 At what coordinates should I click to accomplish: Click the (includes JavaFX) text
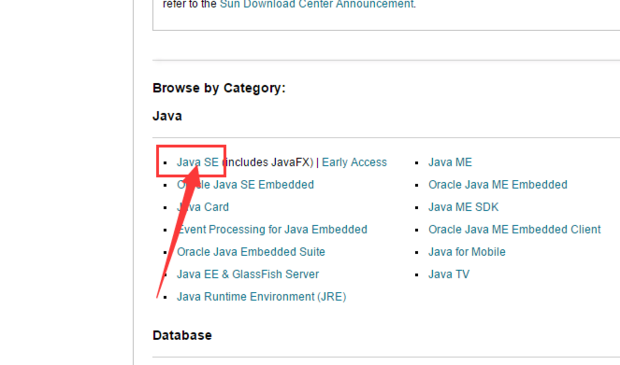[268, 162]
